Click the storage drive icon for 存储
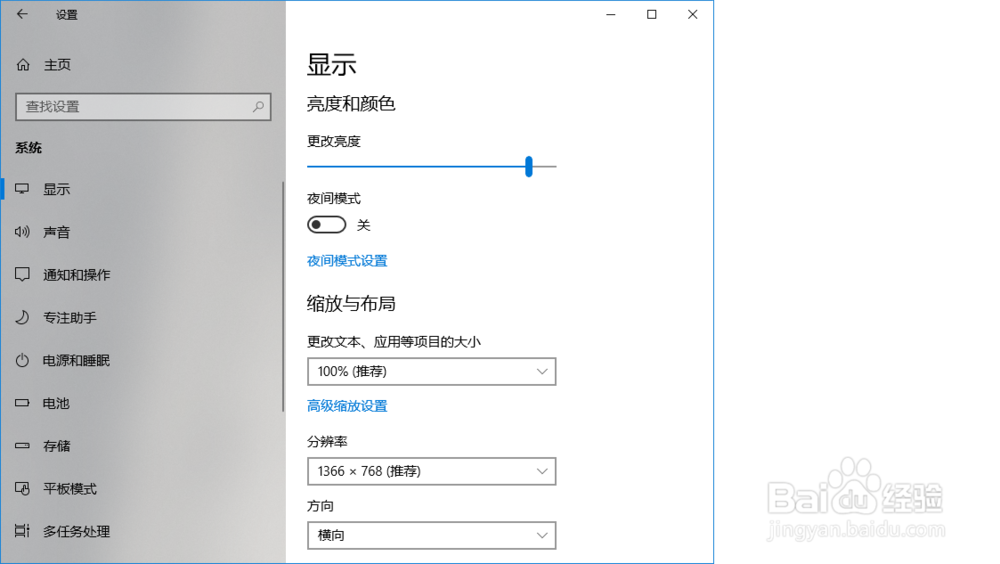This screenshot has height=564, width=1000. [x=22, y=445]
